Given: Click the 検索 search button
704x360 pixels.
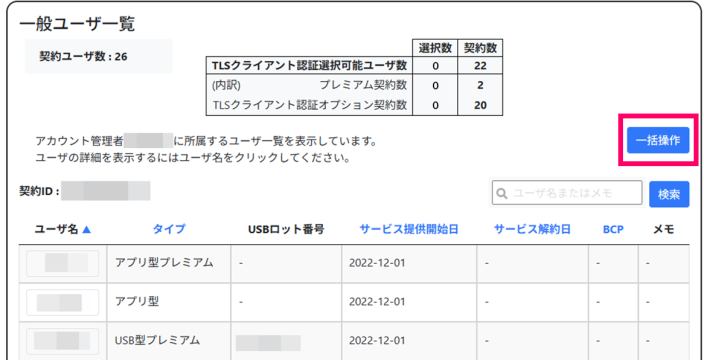Looking at the screenshot, I should tap(669, 194).
